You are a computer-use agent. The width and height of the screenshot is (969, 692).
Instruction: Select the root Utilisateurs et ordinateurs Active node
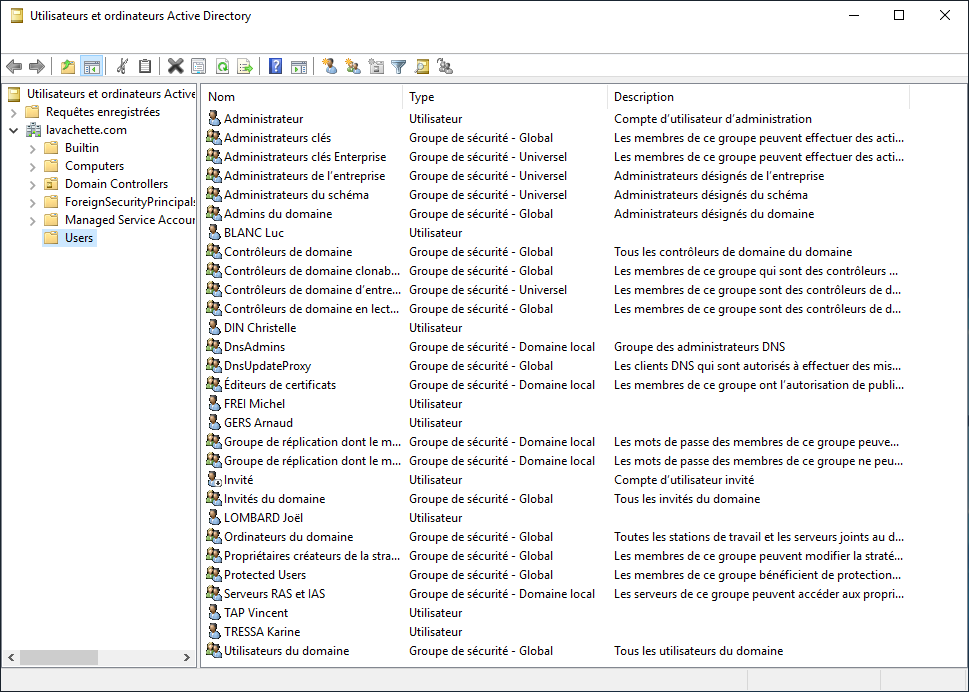(111, 94)
